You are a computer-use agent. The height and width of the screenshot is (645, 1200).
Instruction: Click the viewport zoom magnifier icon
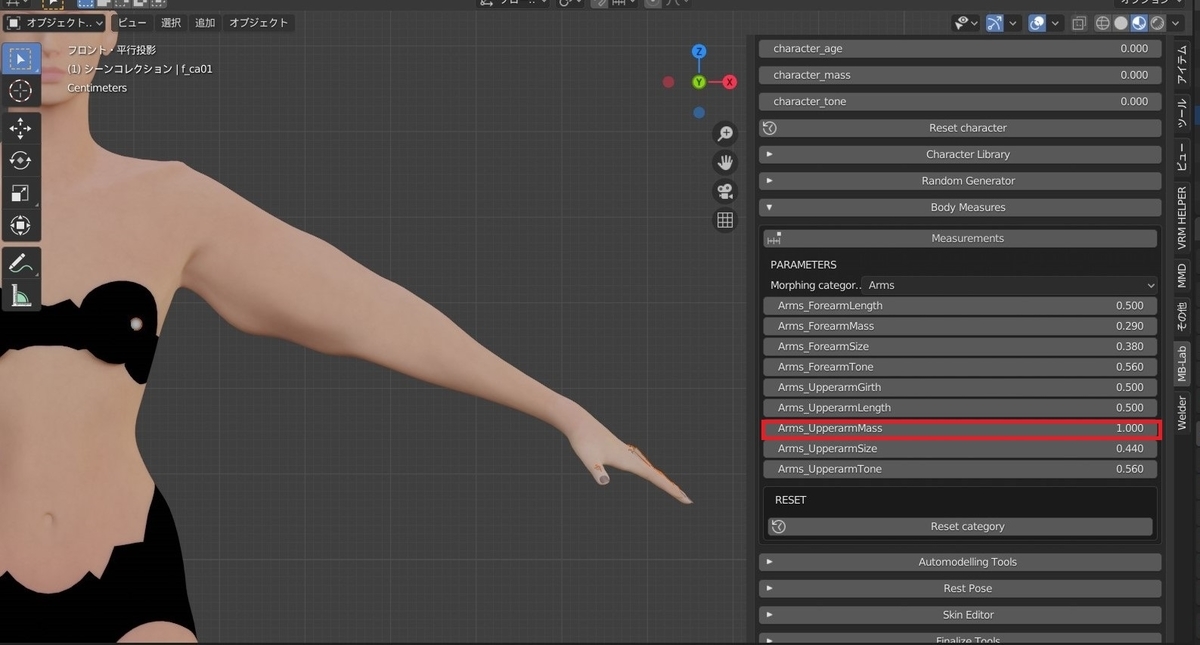(725, 134)
